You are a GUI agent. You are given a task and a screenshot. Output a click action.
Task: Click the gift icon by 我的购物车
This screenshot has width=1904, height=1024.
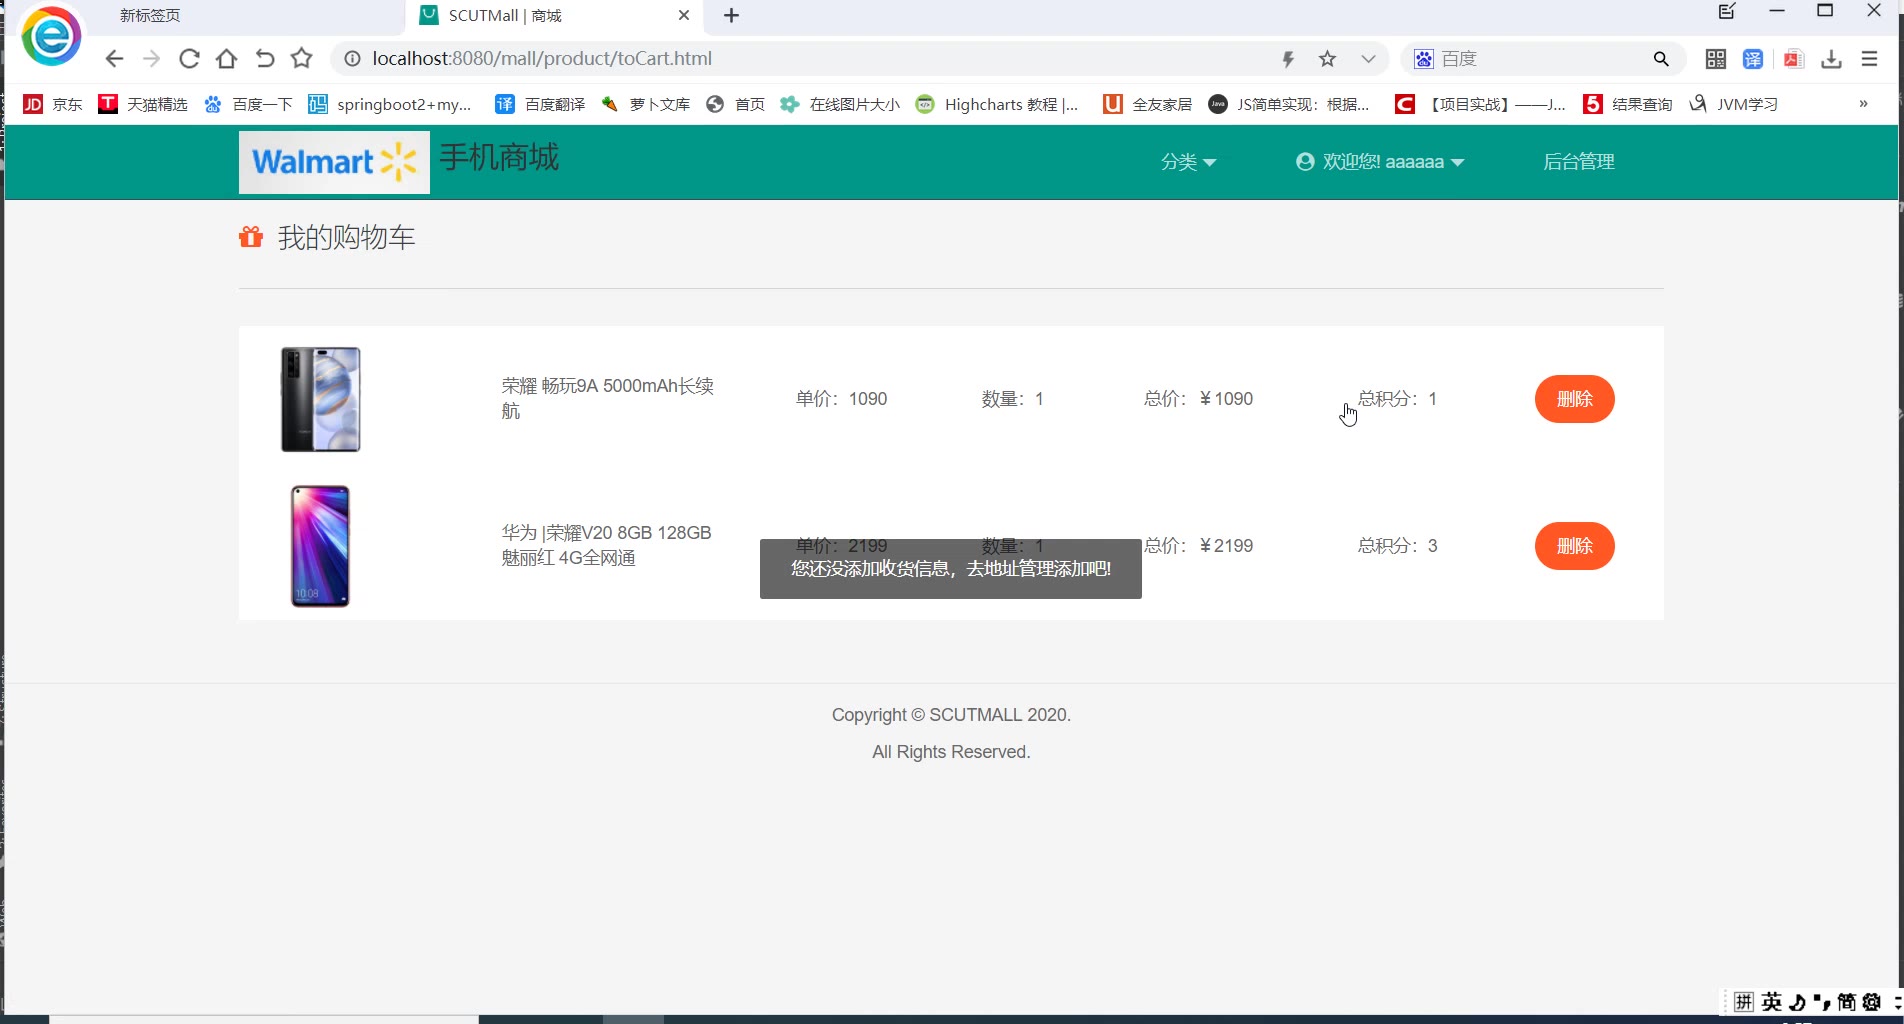[251, 237]
